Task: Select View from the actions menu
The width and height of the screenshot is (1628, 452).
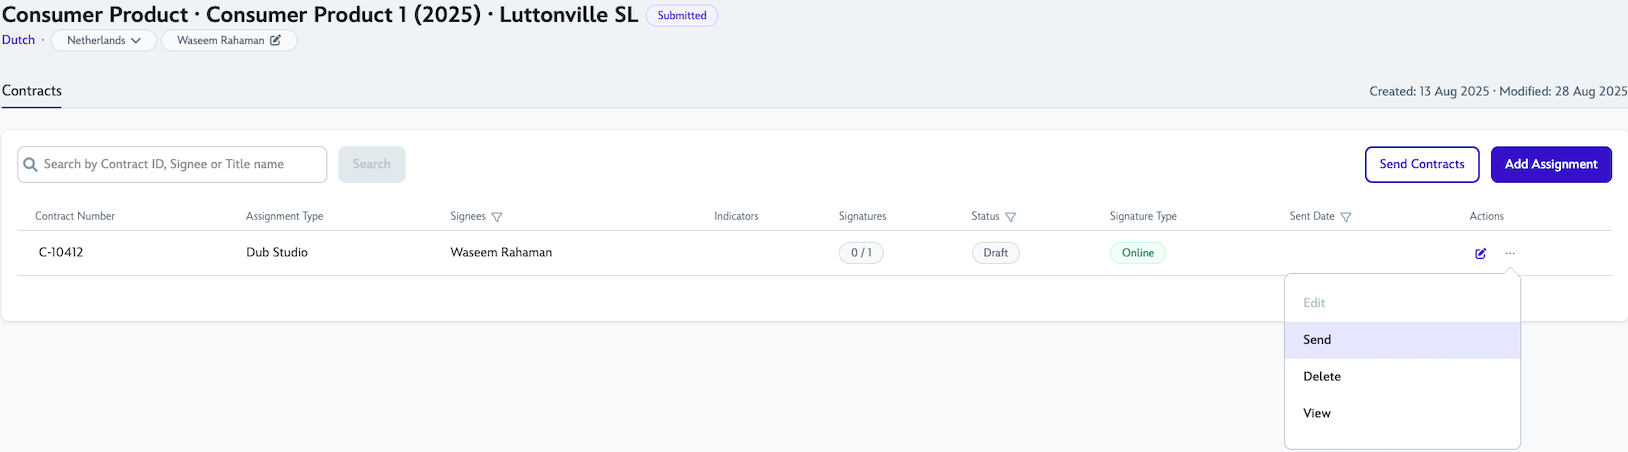Action: 1317,413
